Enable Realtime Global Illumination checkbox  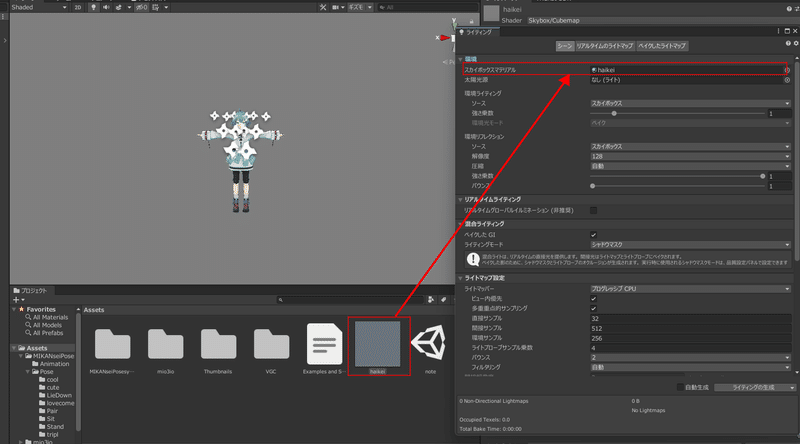[x=593, y=210]
